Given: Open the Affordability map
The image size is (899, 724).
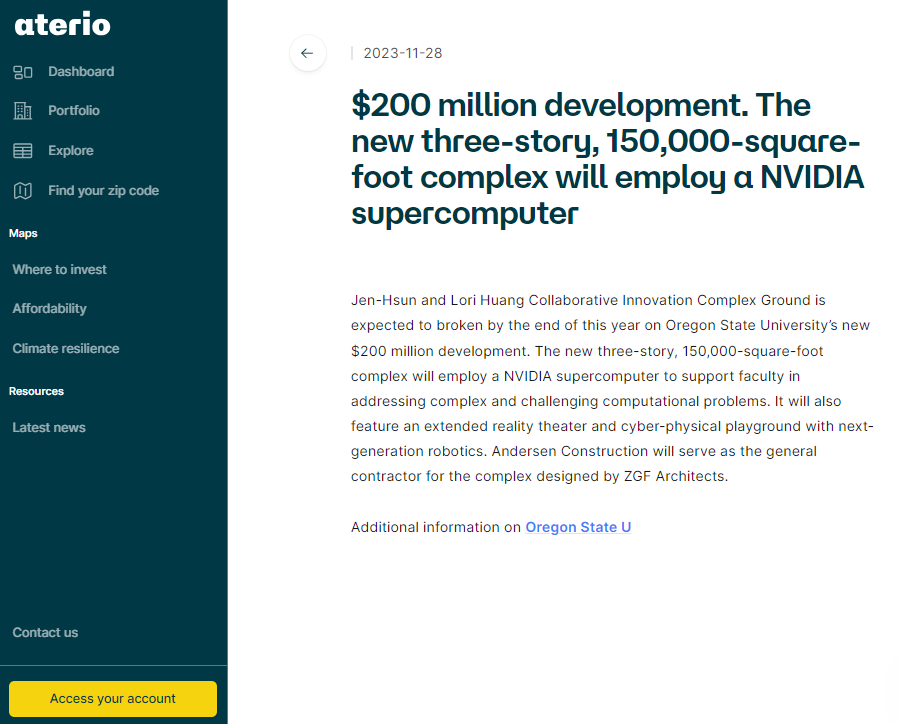Looking at the screenshot, I should coord(49,308).
